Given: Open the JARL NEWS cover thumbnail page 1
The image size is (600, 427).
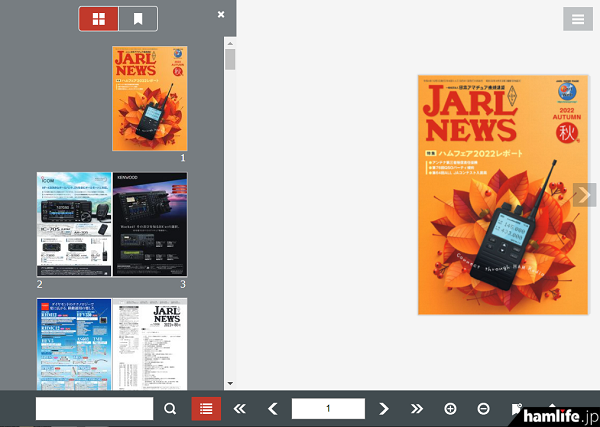Looking at the screenshot, I should point(149,98).
